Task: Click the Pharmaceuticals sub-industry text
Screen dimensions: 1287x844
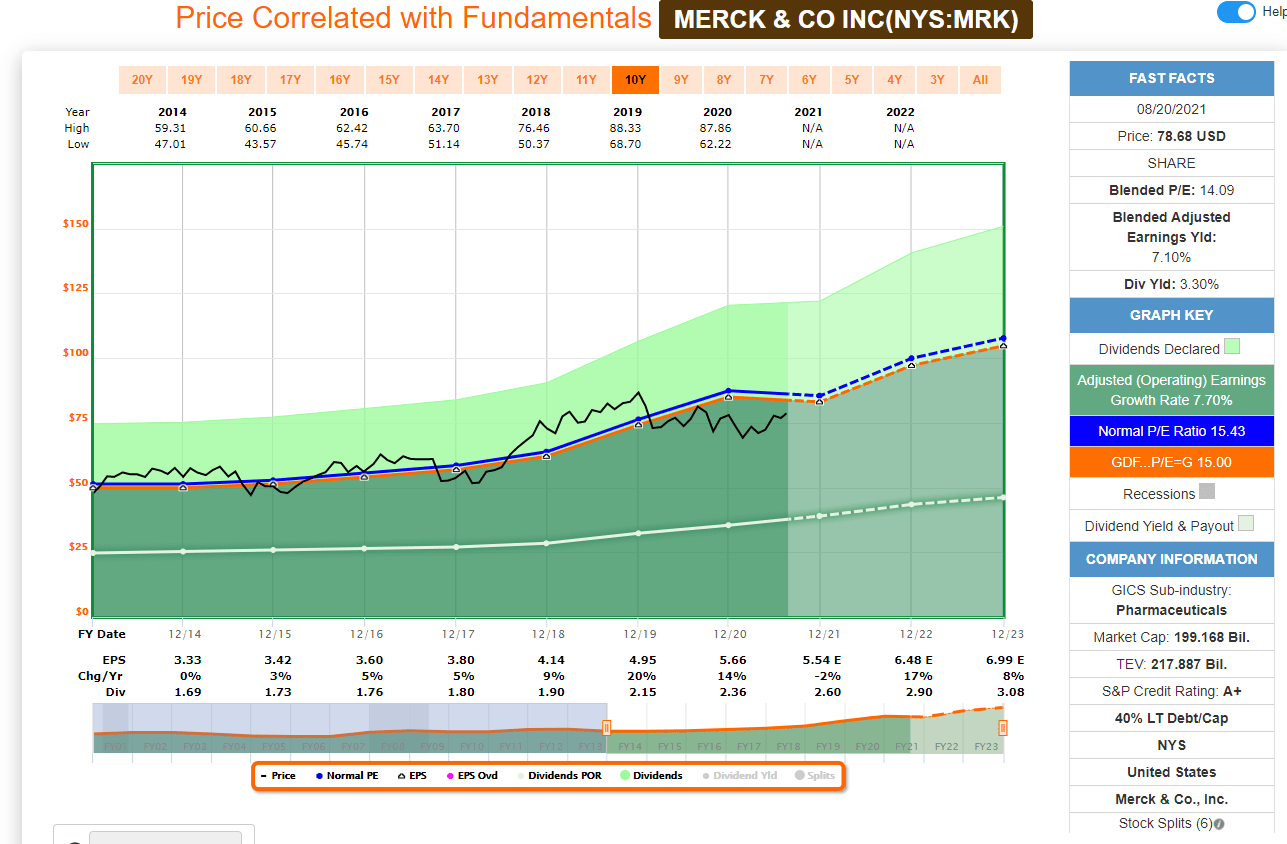Action: pyautogui.click(x=1171, y=610)
